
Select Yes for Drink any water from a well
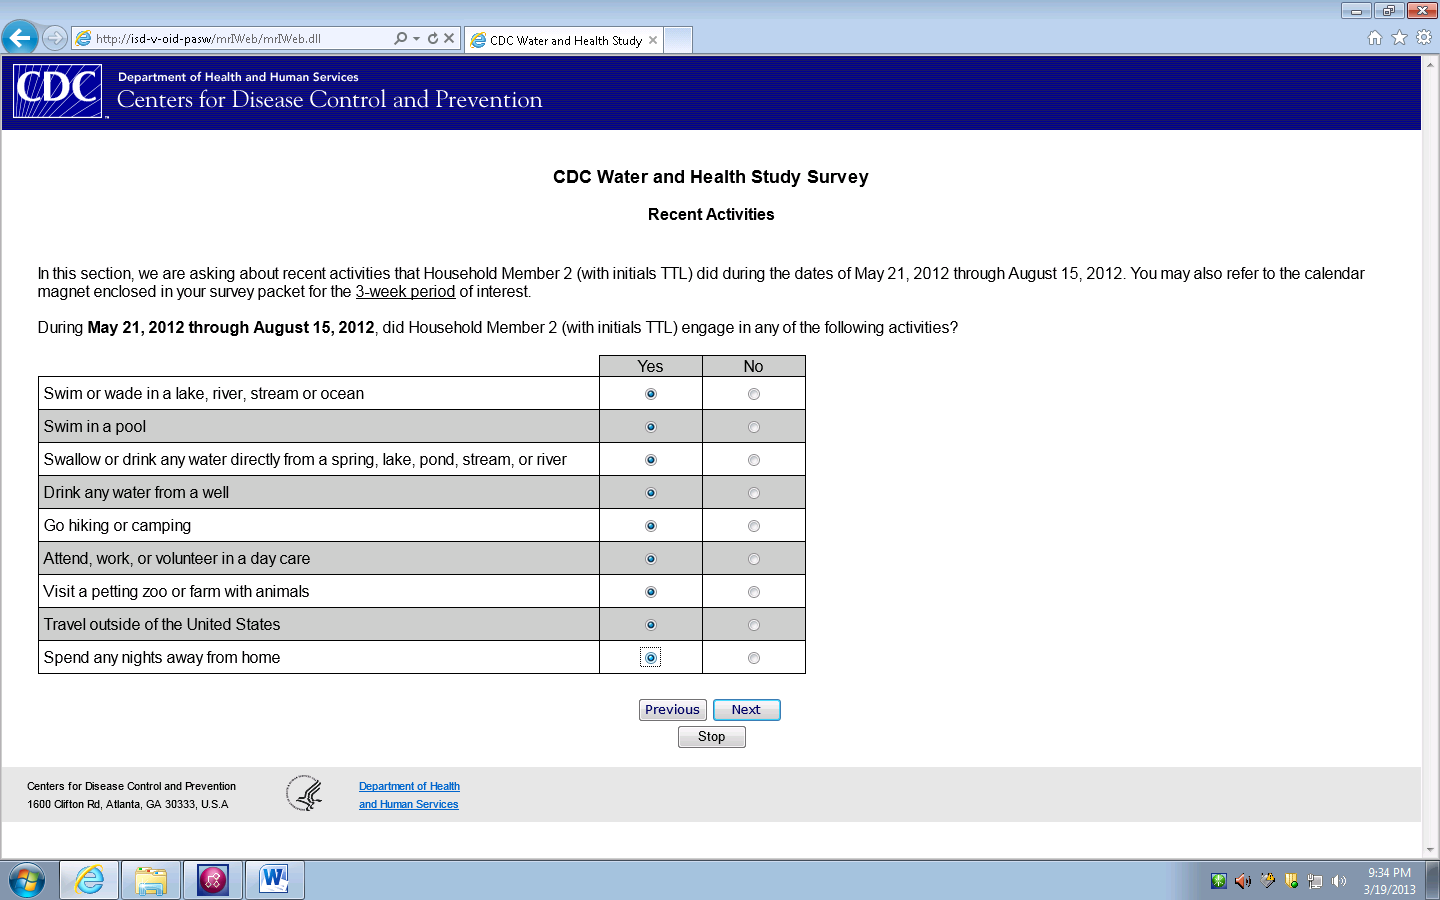point(651,493)
